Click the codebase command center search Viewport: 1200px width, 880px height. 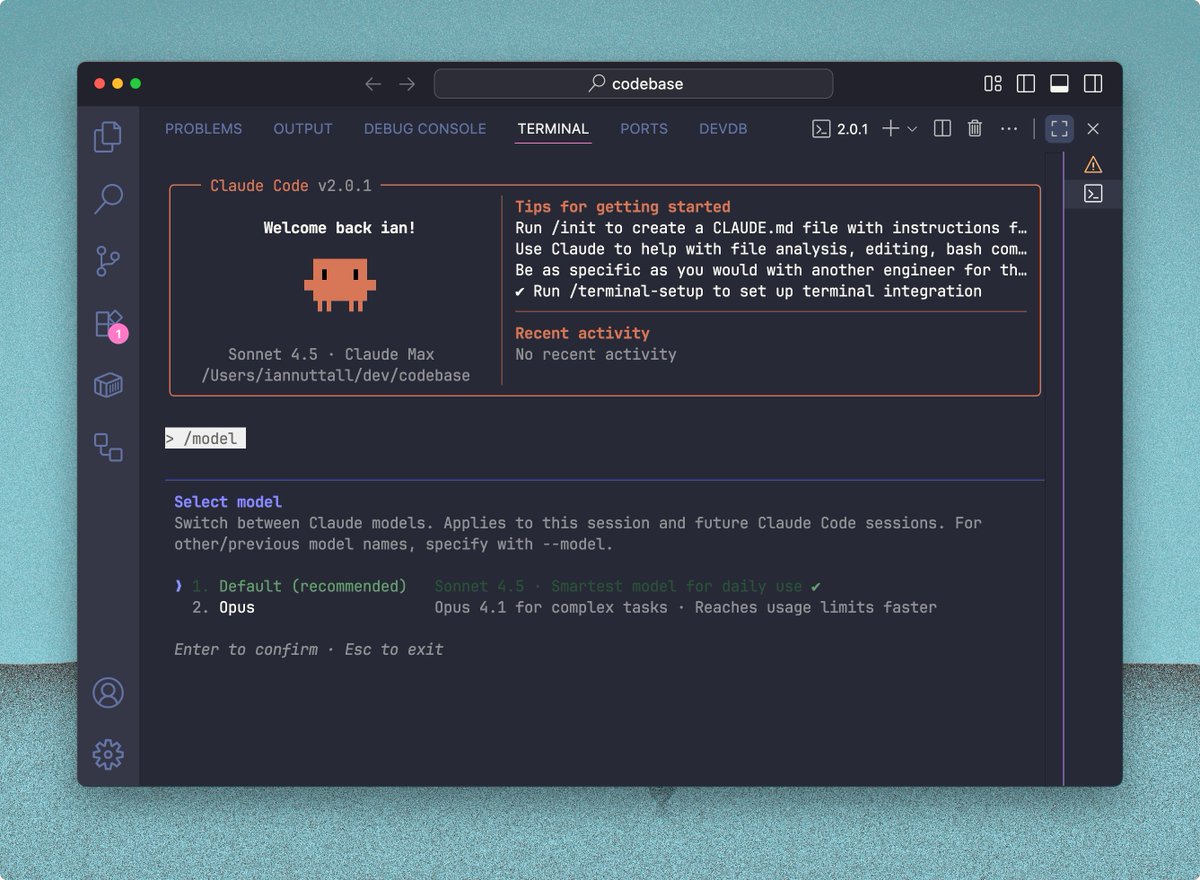[x=633, y=84]
